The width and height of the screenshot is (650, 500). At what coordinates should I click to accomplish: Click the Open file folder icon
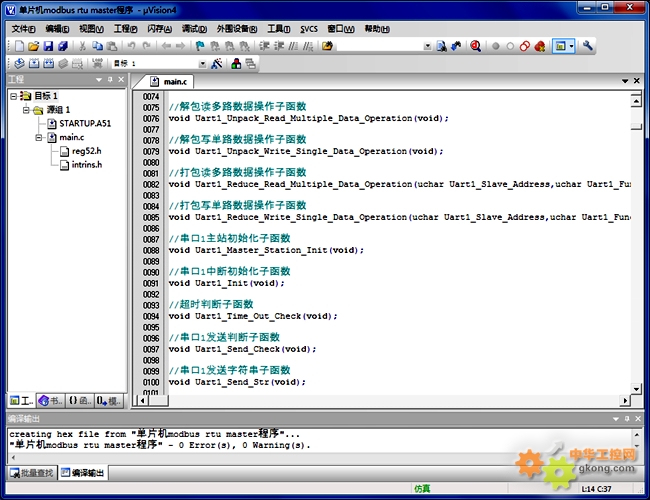tap(34, 46)
